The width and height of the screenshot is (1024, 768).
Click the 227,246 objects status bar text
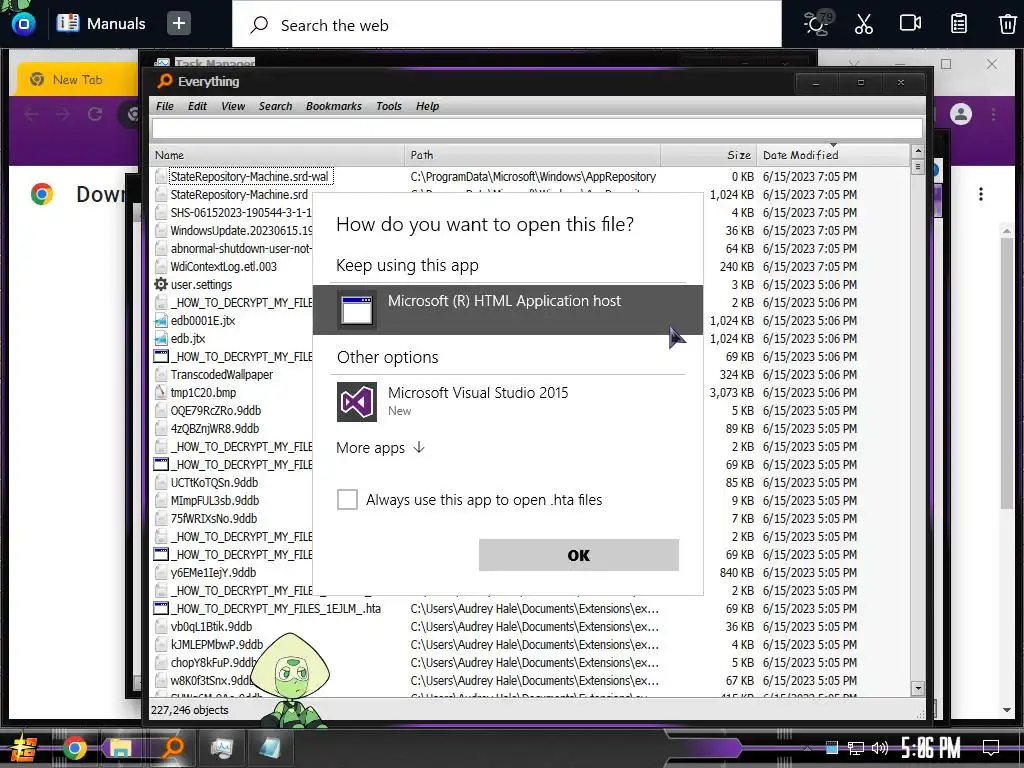point(189,710)
